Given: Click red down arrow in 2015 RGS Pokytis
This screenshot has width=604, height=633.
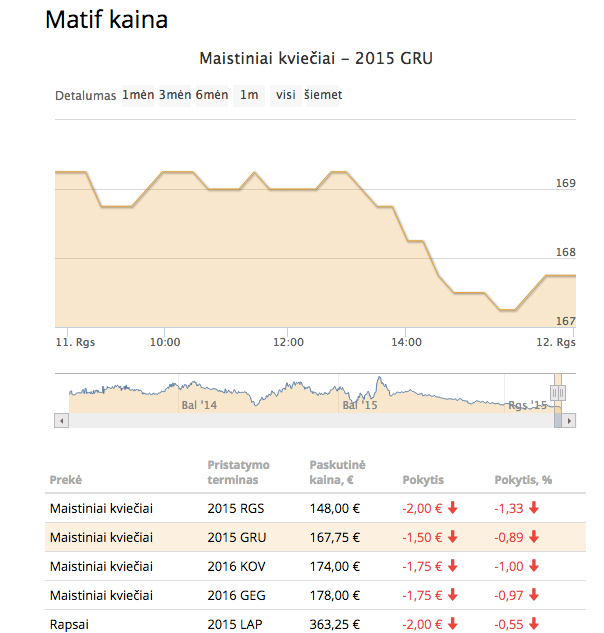Looking at the screenshot, I should (x=453, y=508).
